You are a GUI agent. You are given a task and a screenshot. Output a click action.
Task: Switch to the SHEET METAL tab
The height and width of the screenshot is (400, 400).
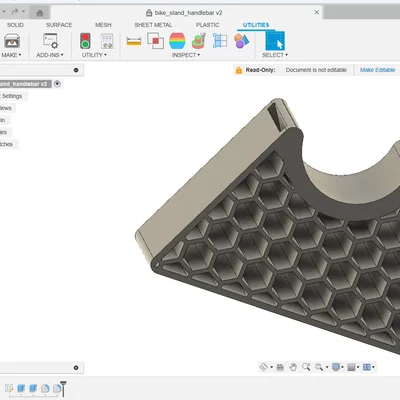click(153, 25)
